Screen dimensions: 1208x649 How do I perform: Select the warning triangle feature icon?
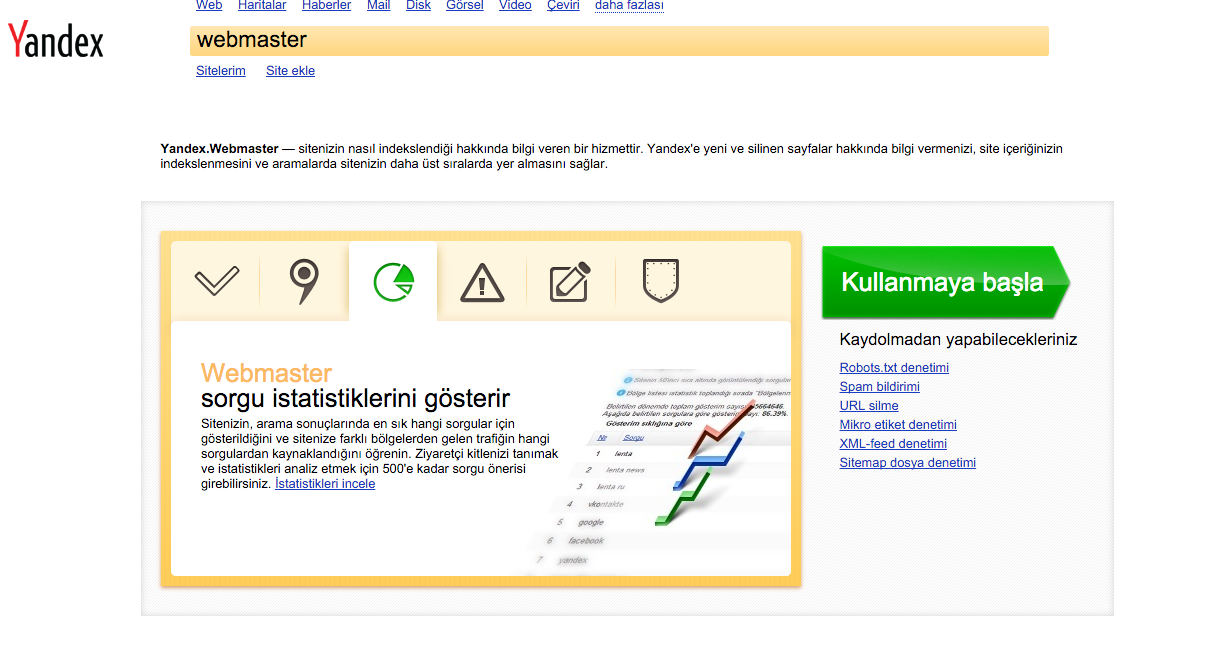482,282
